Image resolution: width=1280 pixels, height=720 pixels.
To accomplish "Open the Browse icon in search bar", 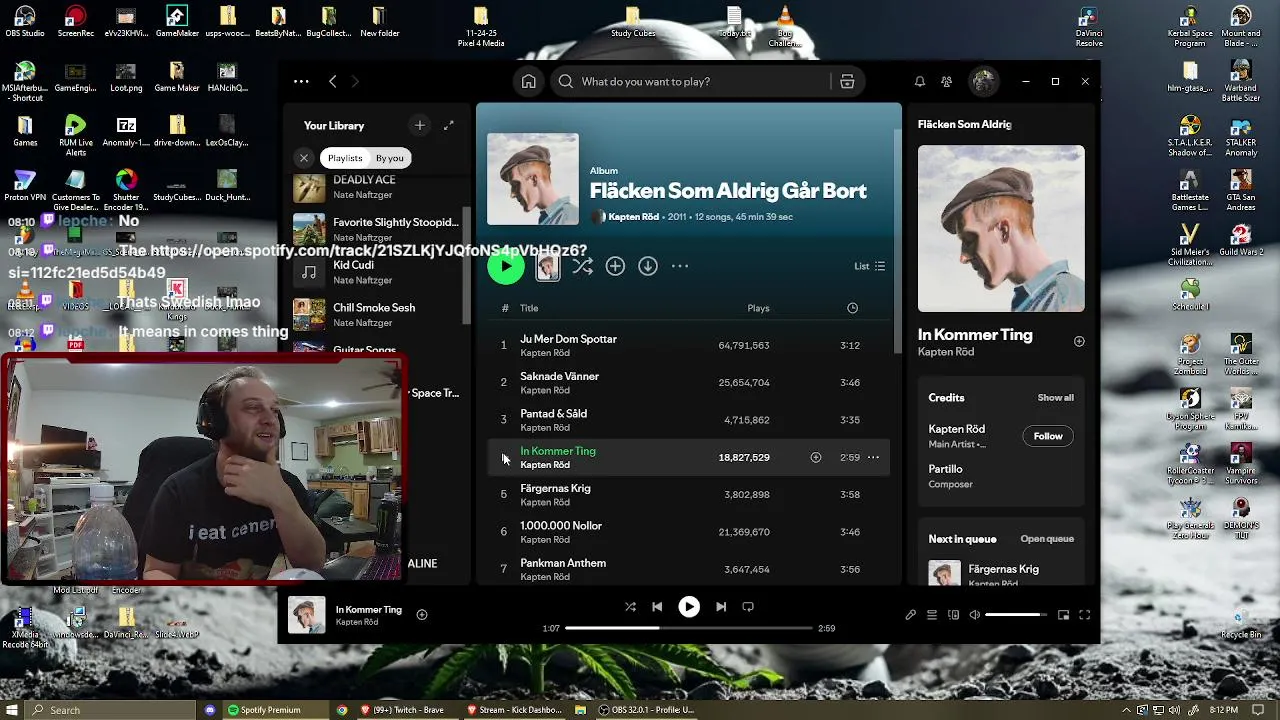I will (847, 82).
